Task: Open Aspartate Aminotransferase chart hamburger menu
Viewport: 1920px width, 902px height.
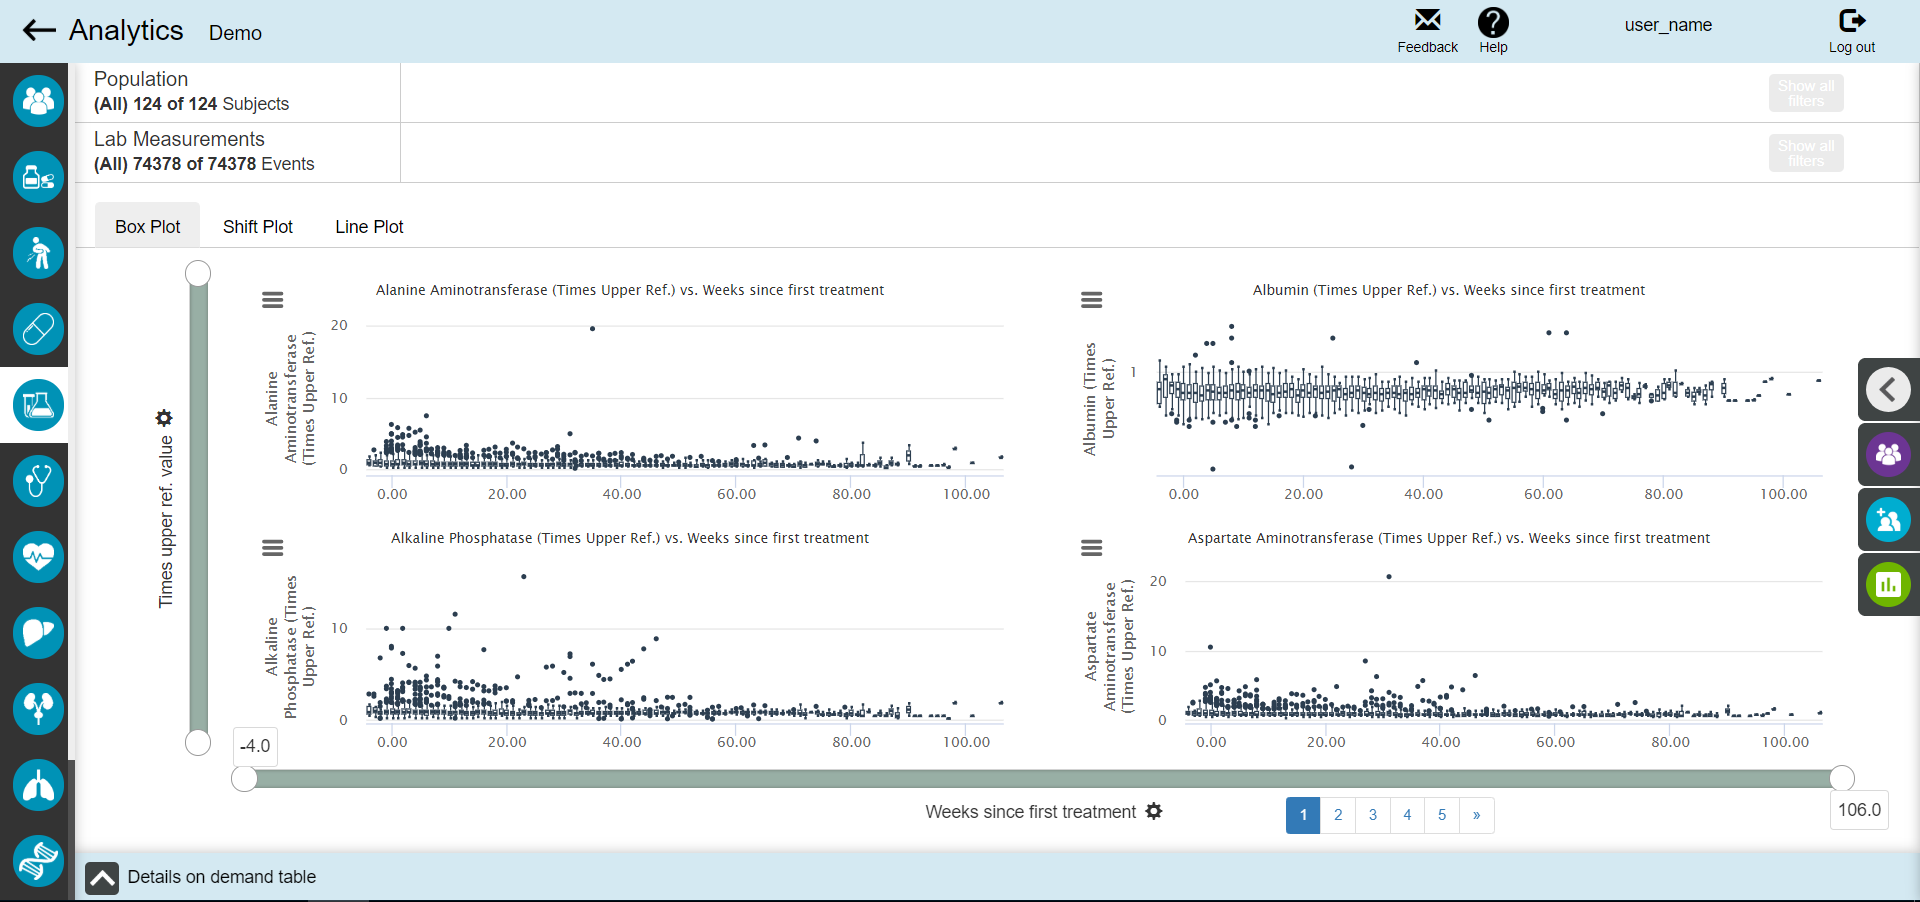Action: pyautogui.click(x=1092, y=548)
